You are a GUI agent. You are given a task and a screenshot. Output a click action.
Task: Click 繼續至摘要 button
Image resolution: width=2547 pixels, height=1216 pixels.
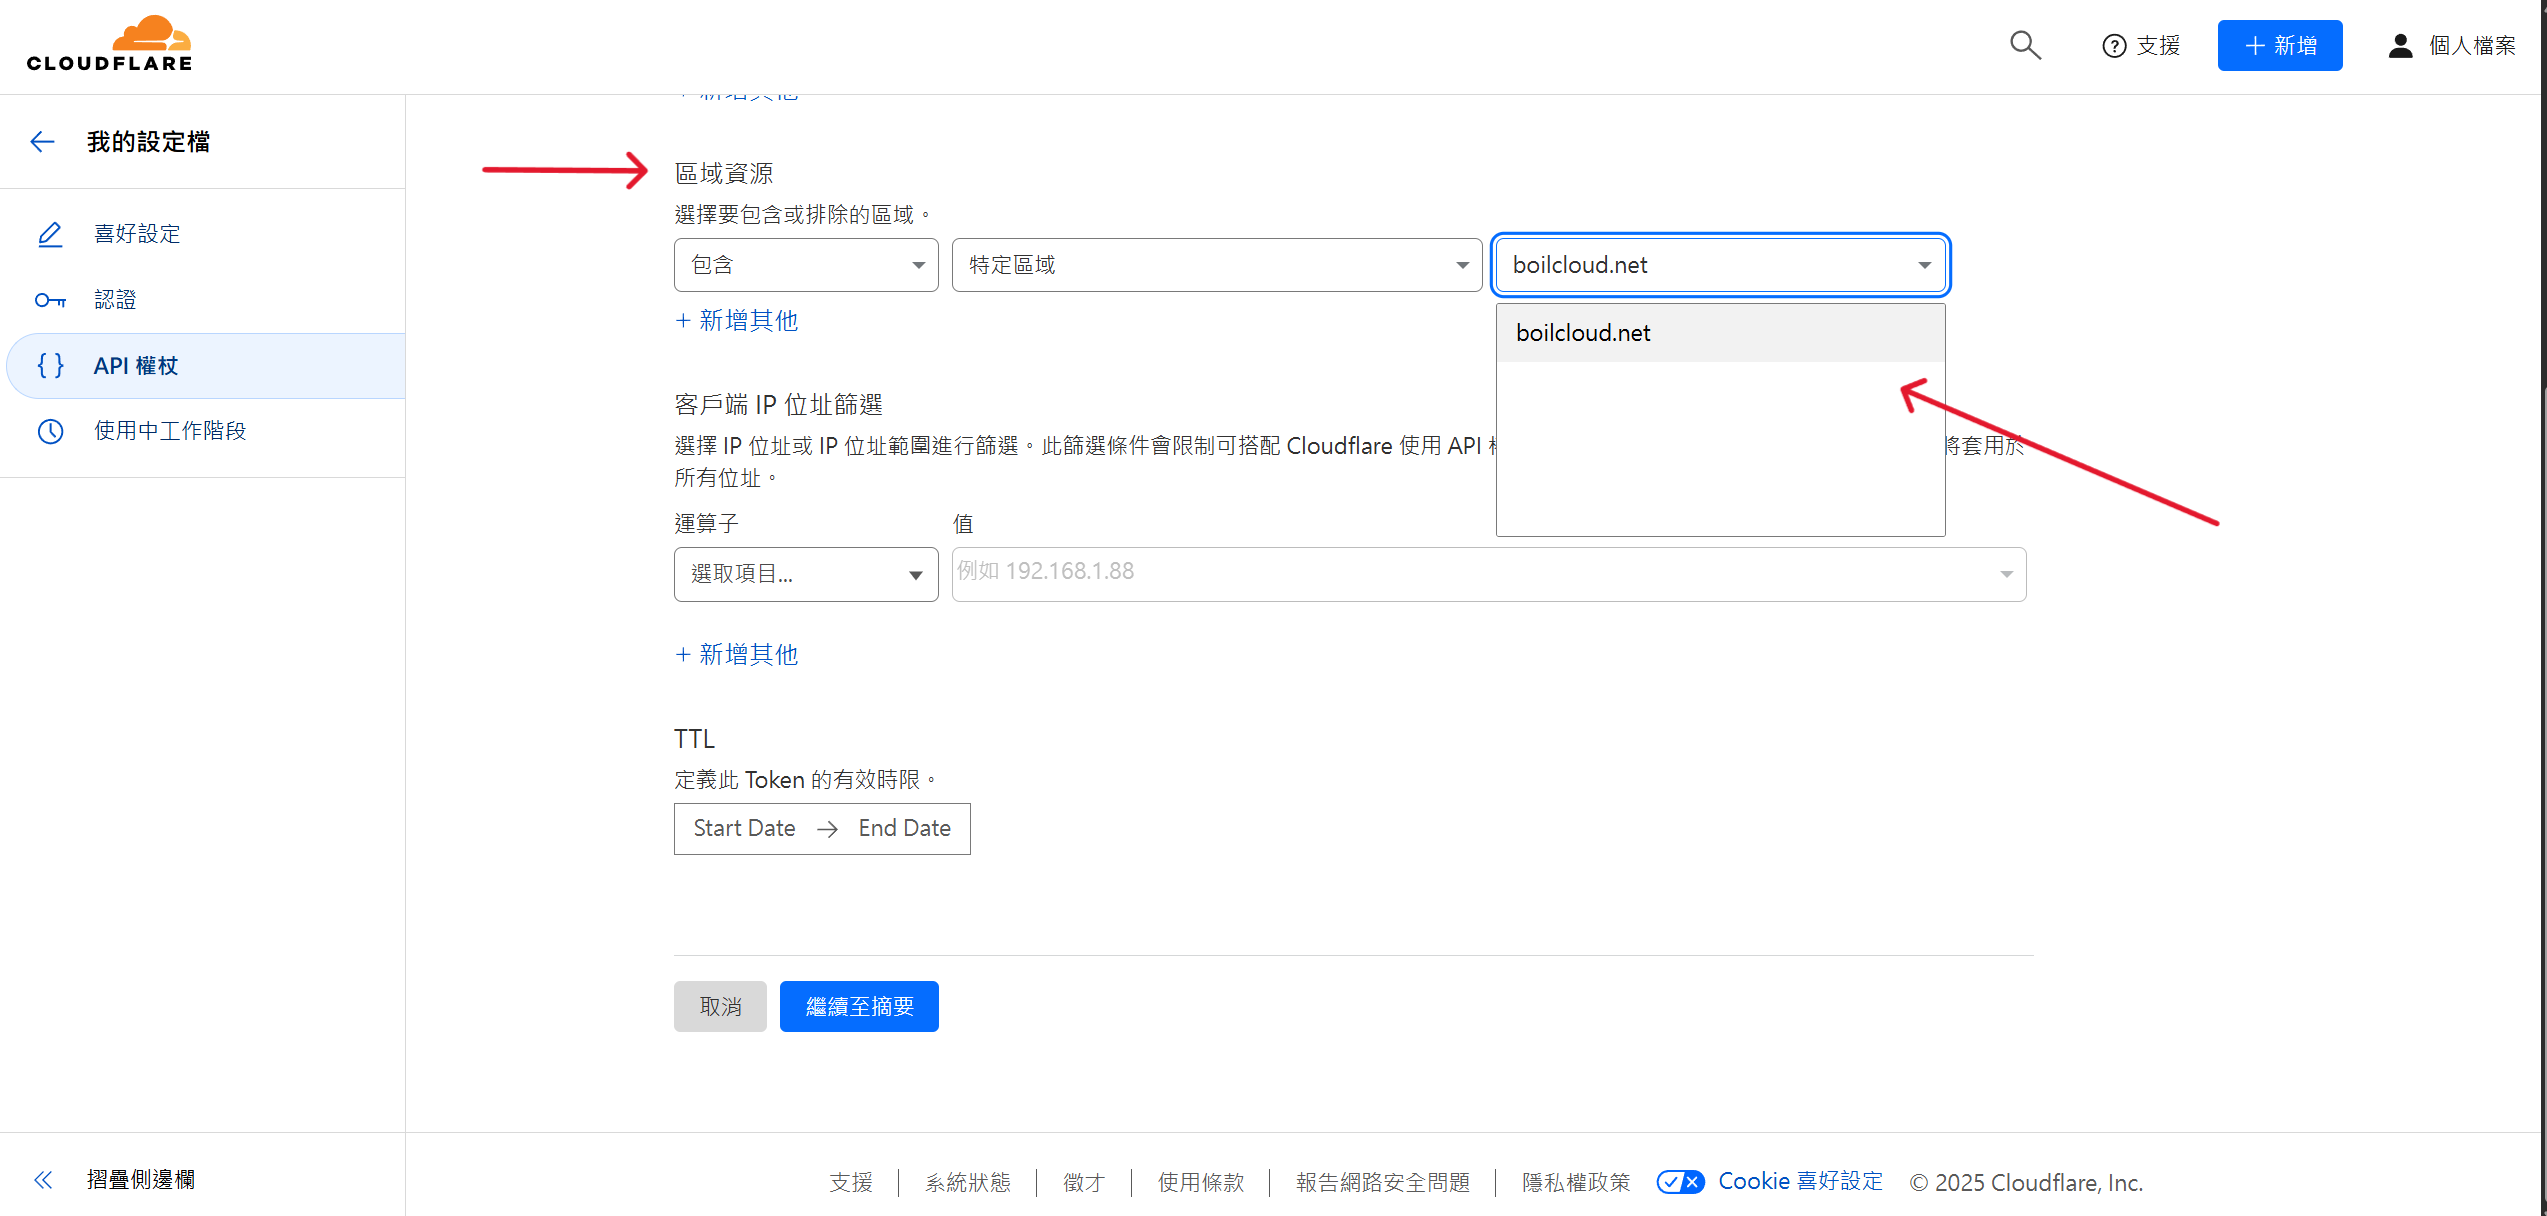859,1006
